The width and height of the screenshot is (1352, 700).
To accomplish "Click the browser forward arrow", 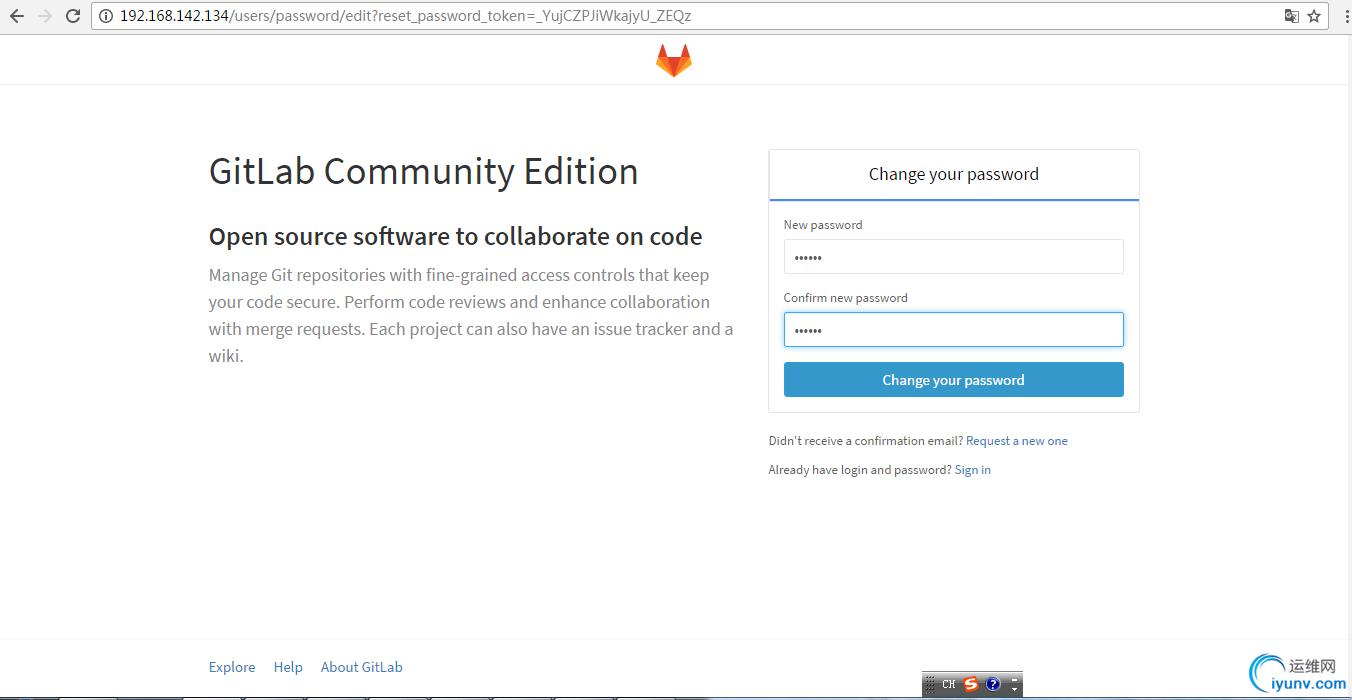I will click(x=44, y=16).
